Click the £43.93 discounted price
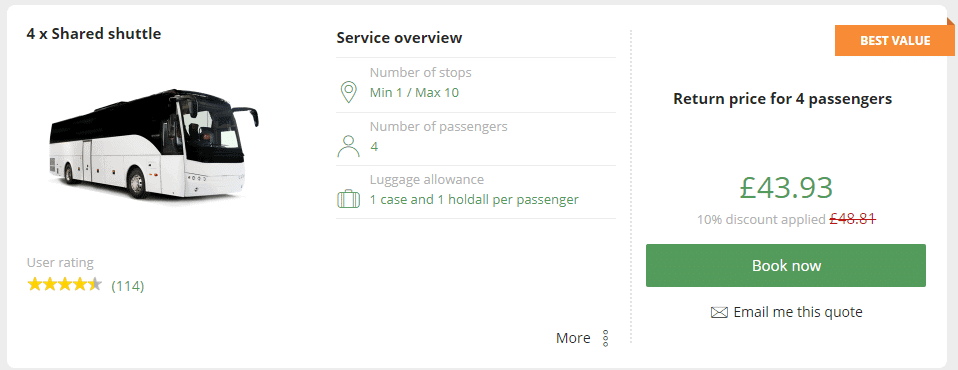958x370 pixels. click(x=786, y=187)
